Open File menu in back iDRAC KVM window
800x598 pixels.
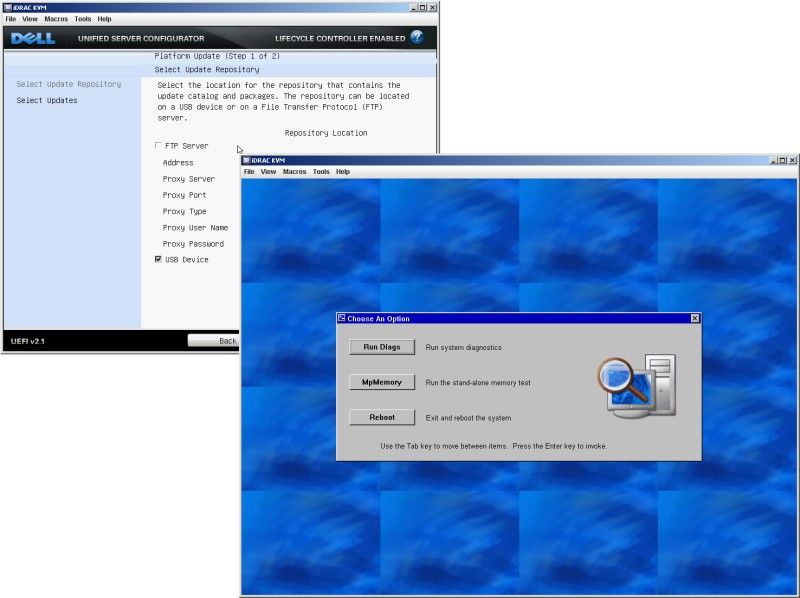pos(11,19)
